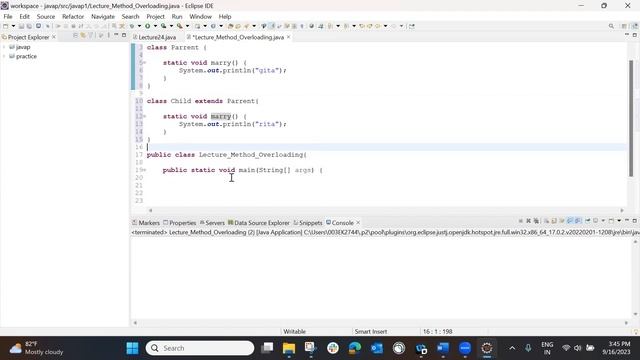Select the Java EE perspective icon
The width and height of the screenshot is (640, 360).
[635, 26]
